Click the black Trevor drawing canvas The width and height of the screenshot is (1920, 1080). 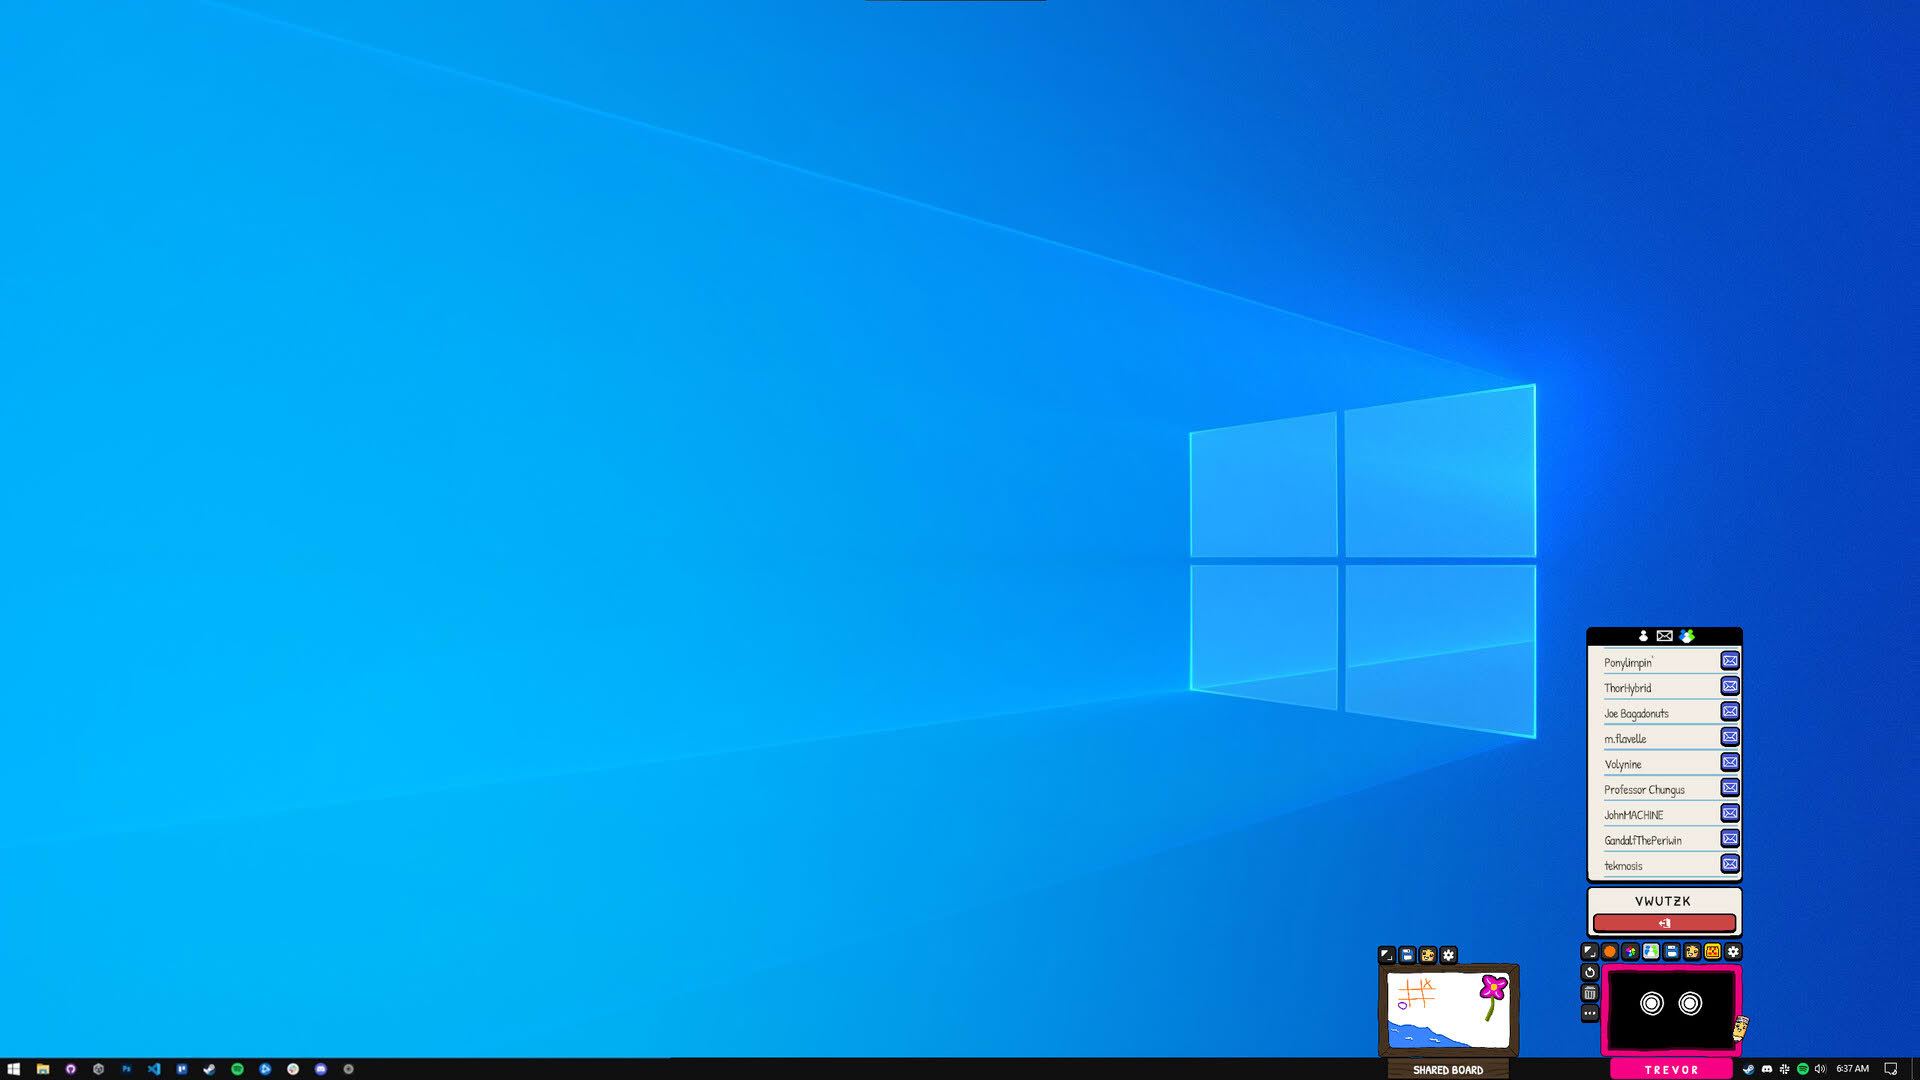[1670, 1009]
